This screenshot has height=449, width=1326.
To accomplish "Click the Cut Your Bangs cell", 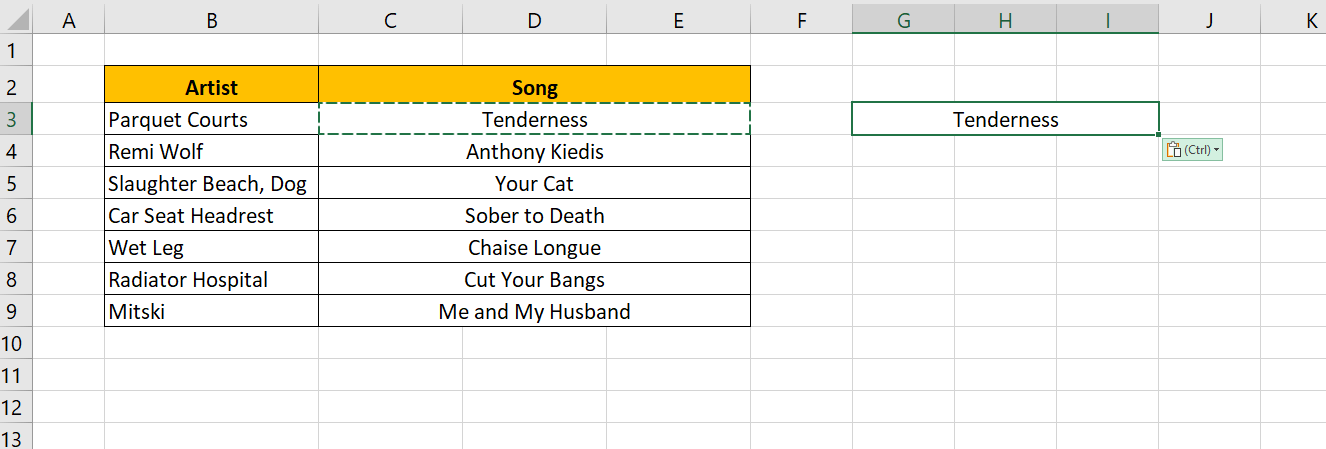I will click(x=534, y=280).
